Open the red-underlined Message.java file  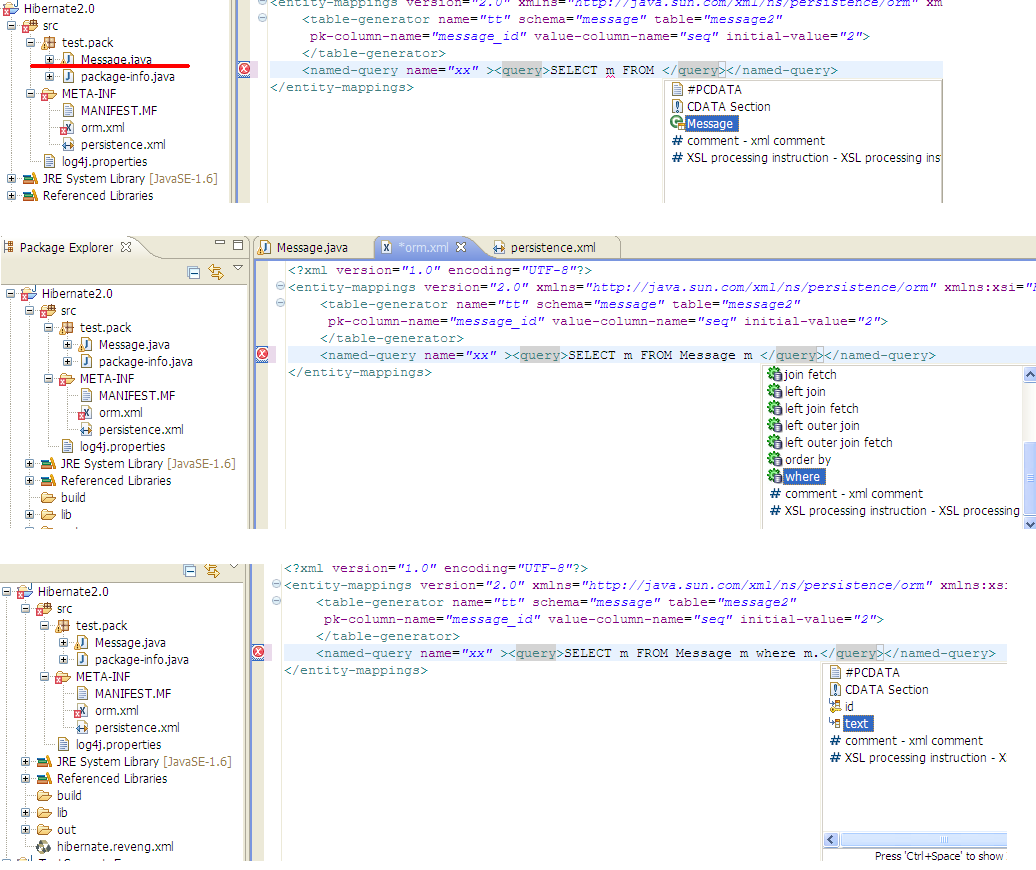click(116, 59)
